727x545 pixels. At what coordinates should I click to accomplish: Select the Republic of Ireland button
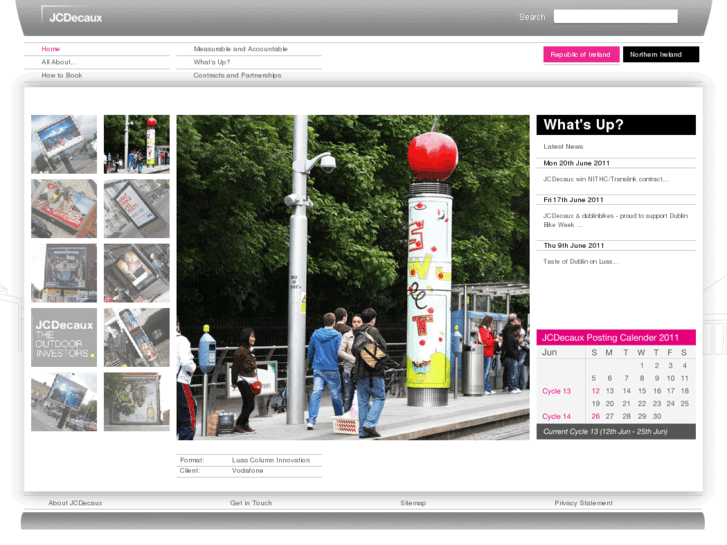[x=581, y=54]
